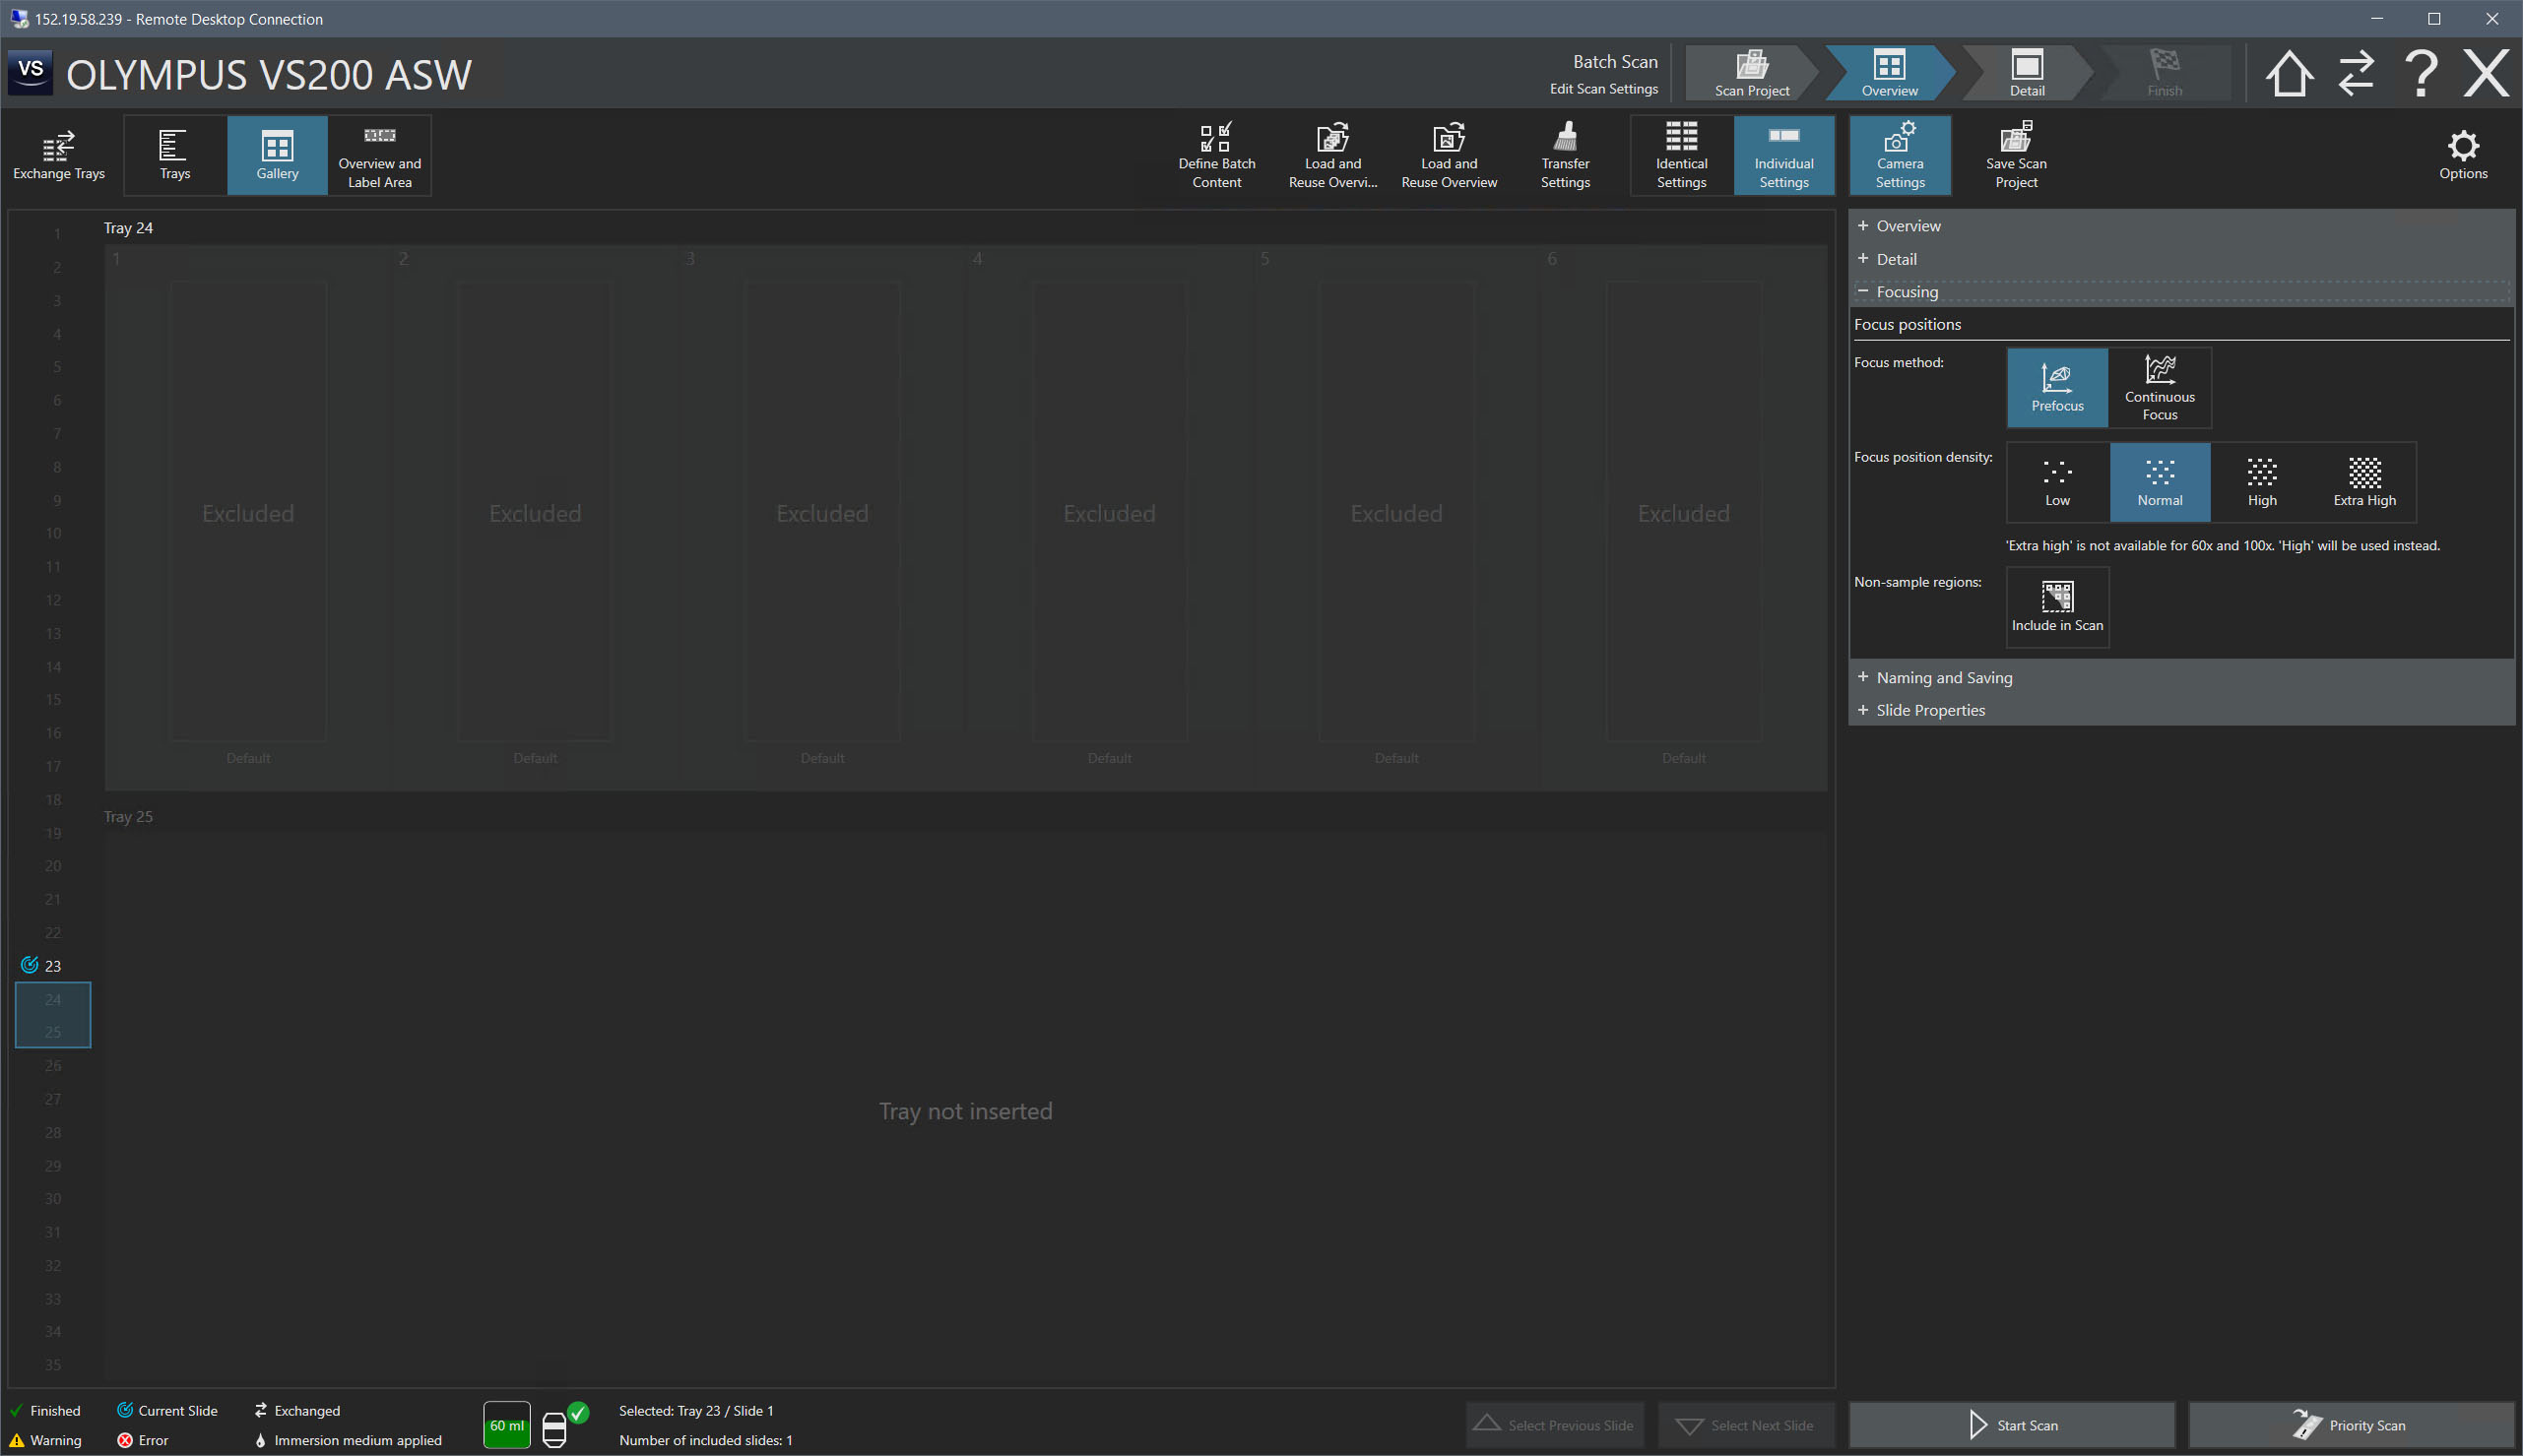The width and height of the screenshot is (2523, 1456).
Task: Toggle Camera Settings panel
Action: [1900, 155]
